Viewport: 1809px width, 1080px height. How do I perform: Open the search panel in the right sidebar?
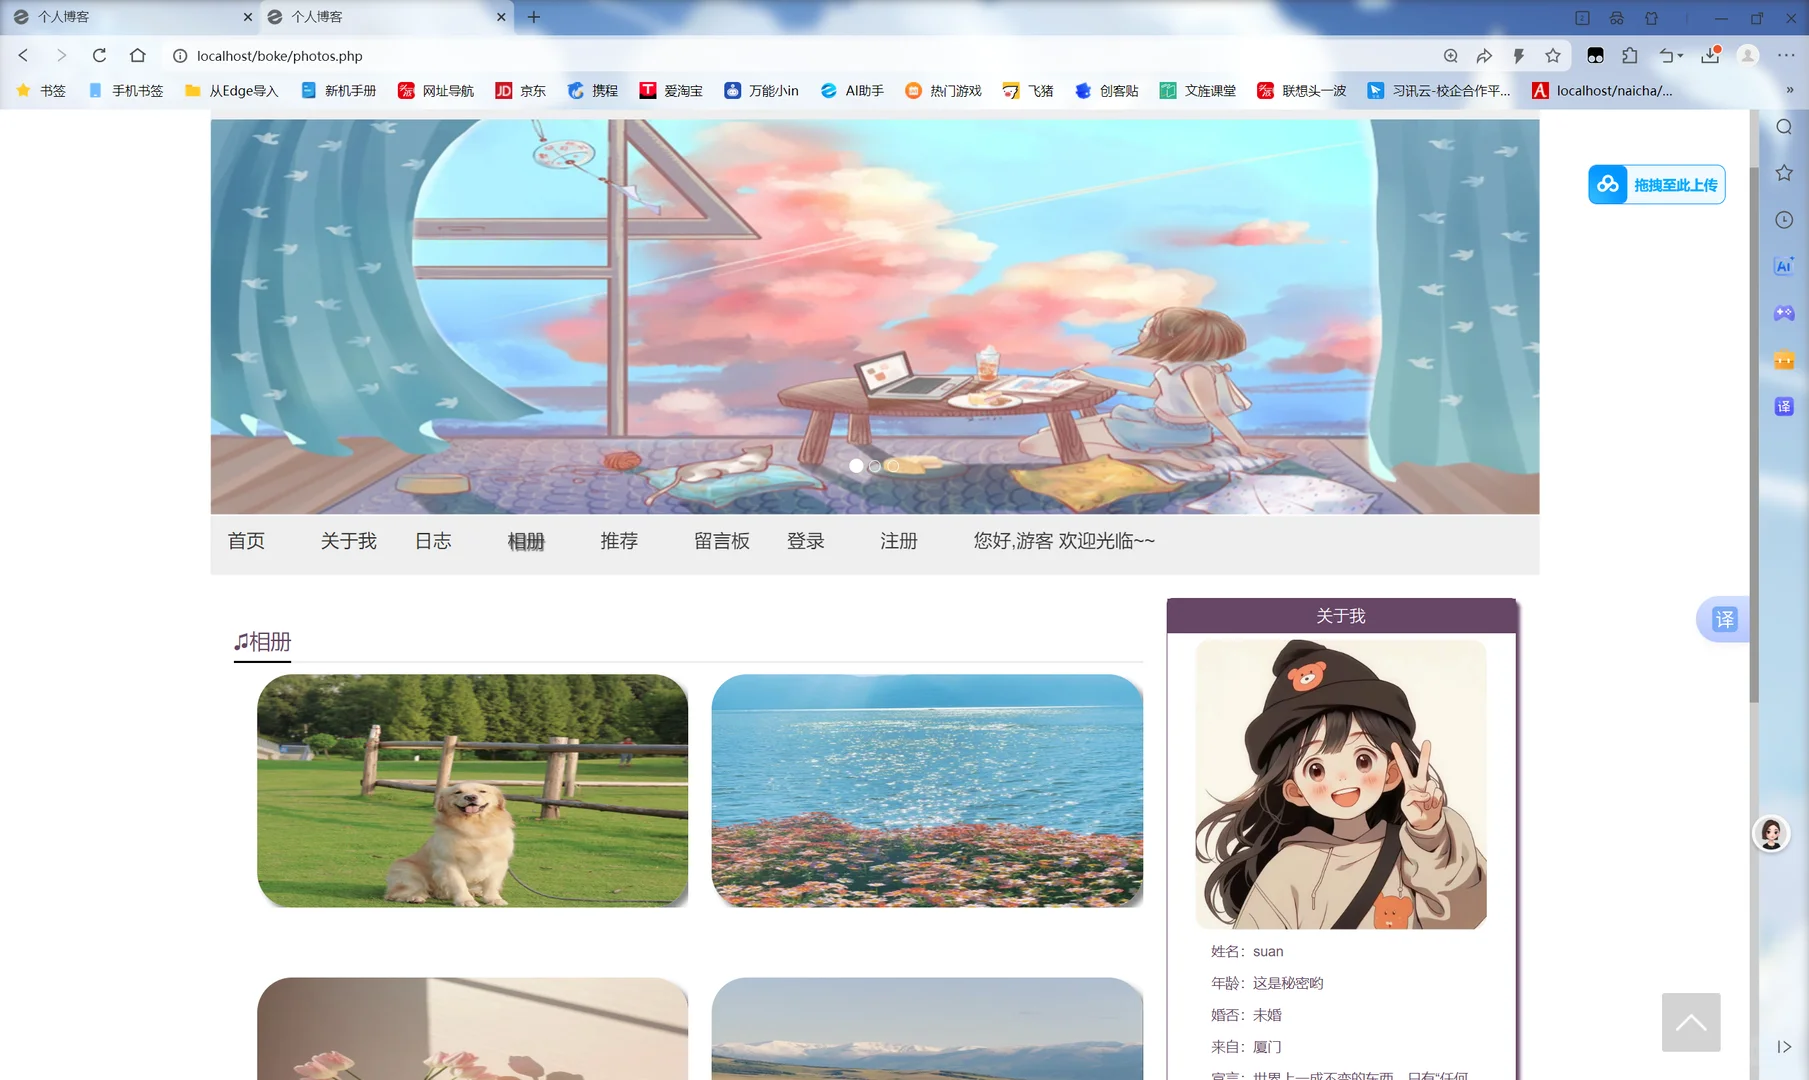(x=1784, y=126)
